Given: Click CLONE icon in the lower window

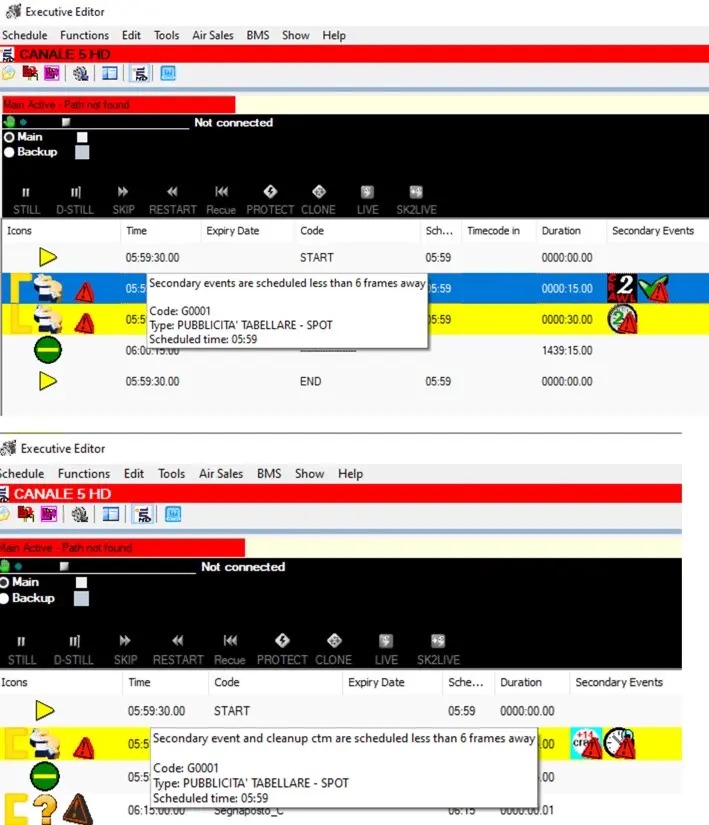Looking at the screenshot, I should (333, 641).
